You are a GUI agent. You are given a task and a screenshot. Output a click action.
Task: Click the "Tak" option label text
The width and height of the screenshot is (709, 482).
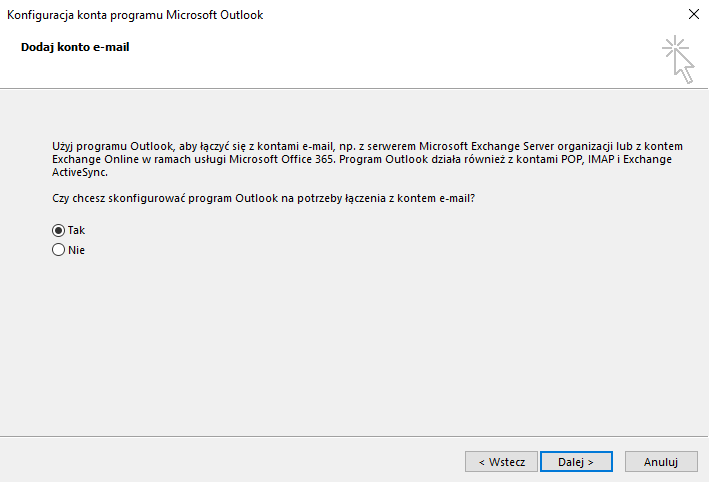pyautogui.click(x=76, y=230)
